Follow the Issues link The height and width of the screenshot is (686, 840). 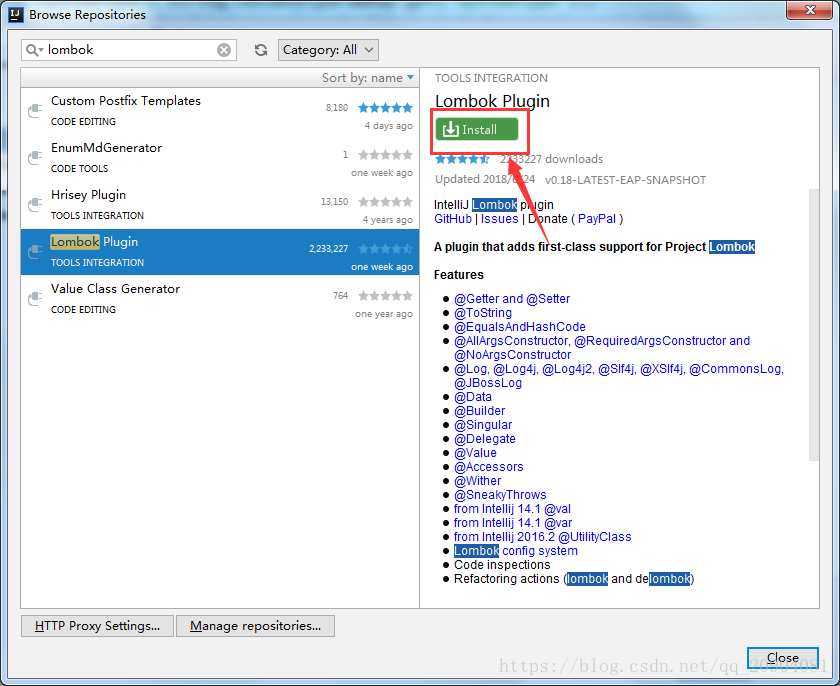click(499, 219)
